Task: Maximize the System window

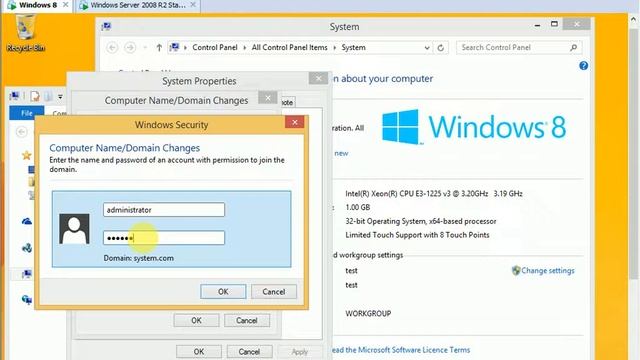Action: click(554, 24)
